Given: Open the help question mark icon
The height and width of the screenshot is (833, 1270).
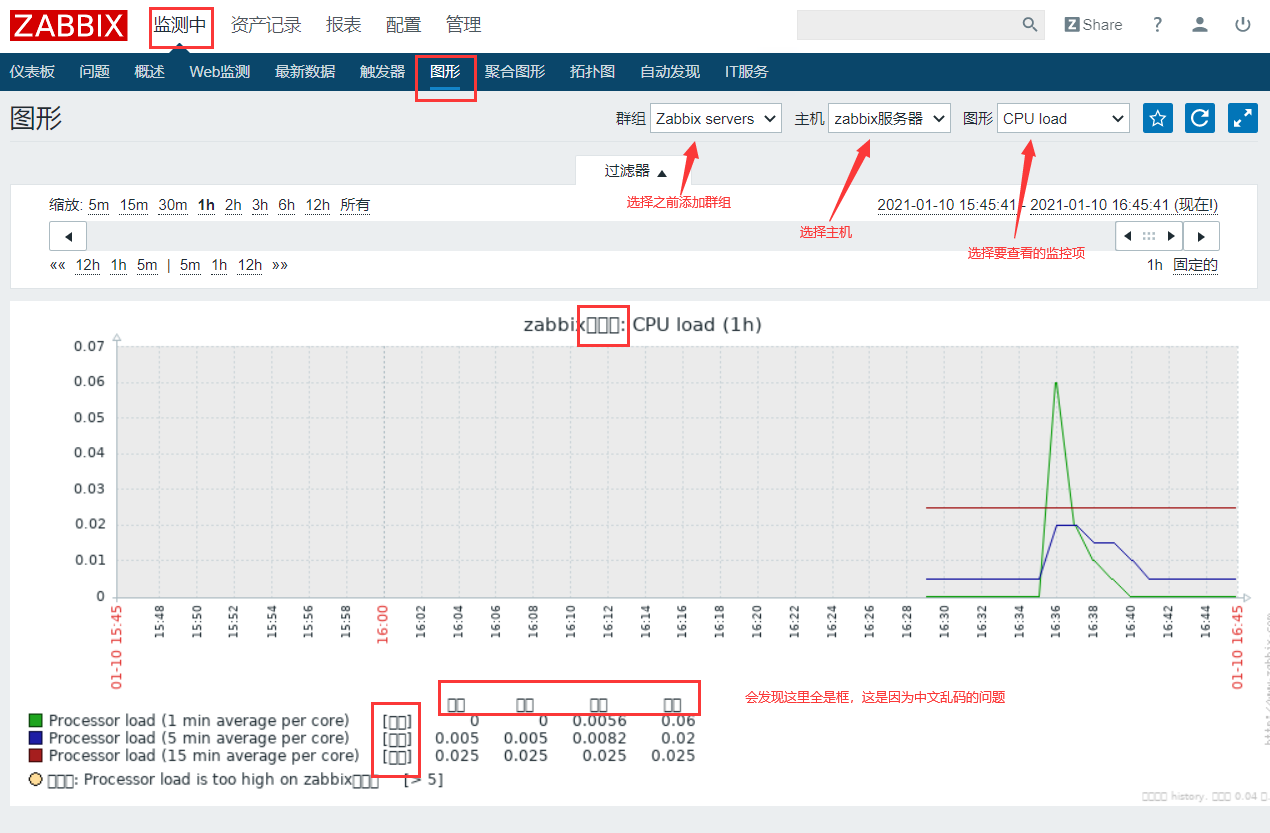Looking at the screenshot, I should tap(1158, 25).
